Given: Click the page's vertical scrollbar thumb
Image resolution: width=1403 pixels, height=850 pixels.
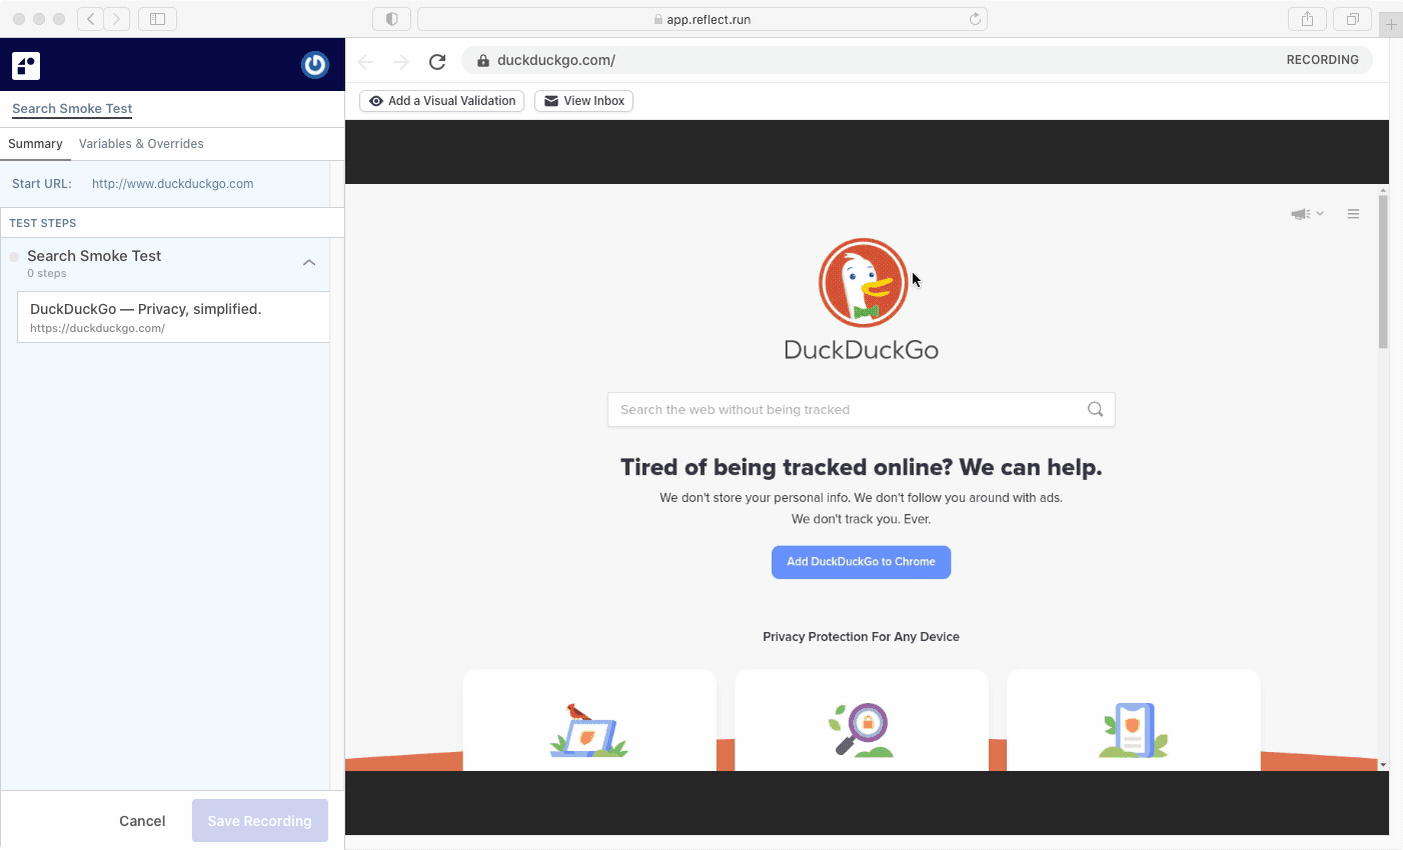Looking at the screenshot, I should click(1383, 270).
